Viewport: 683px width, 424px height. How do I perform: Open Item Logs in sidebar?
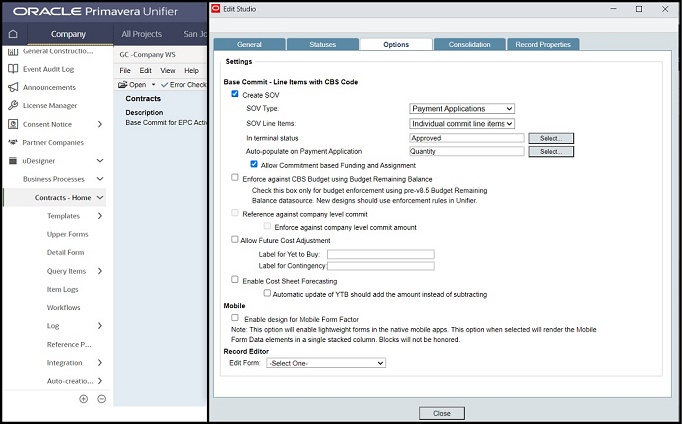62,289
